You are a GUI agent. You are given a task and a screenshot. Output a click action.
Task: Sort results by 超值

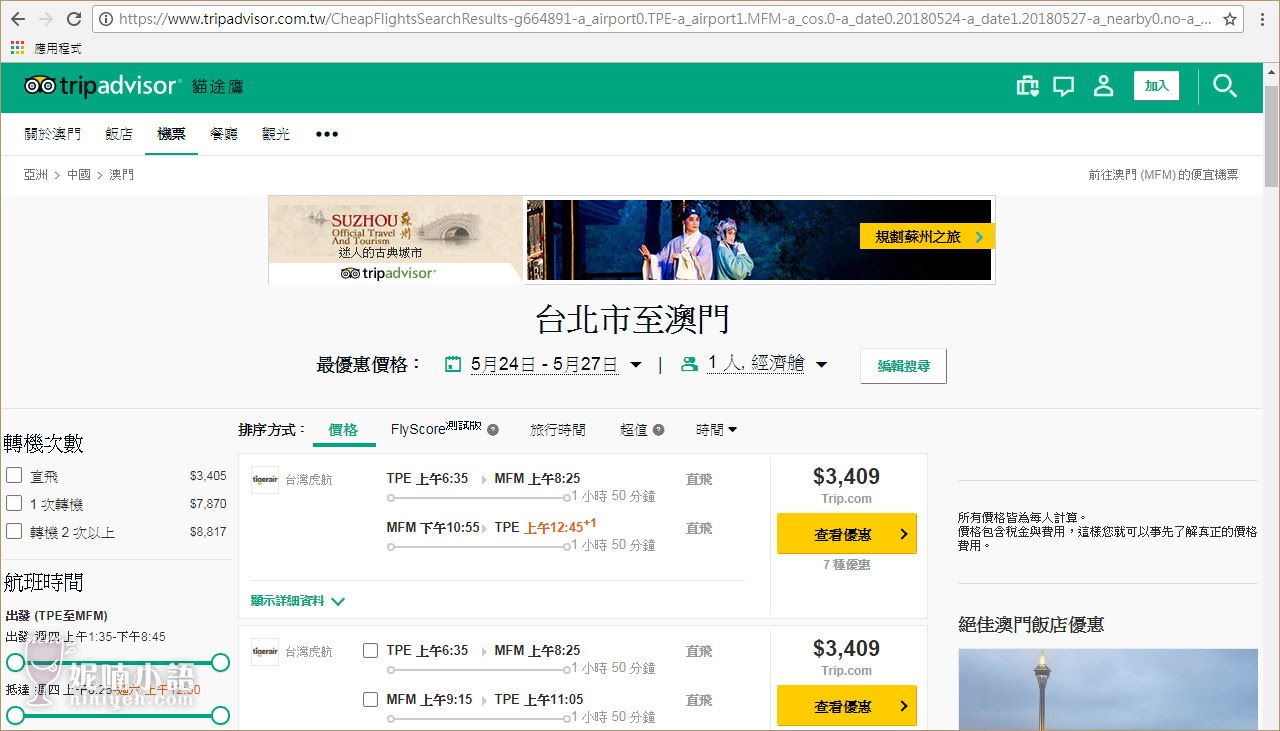pos(634,430)
